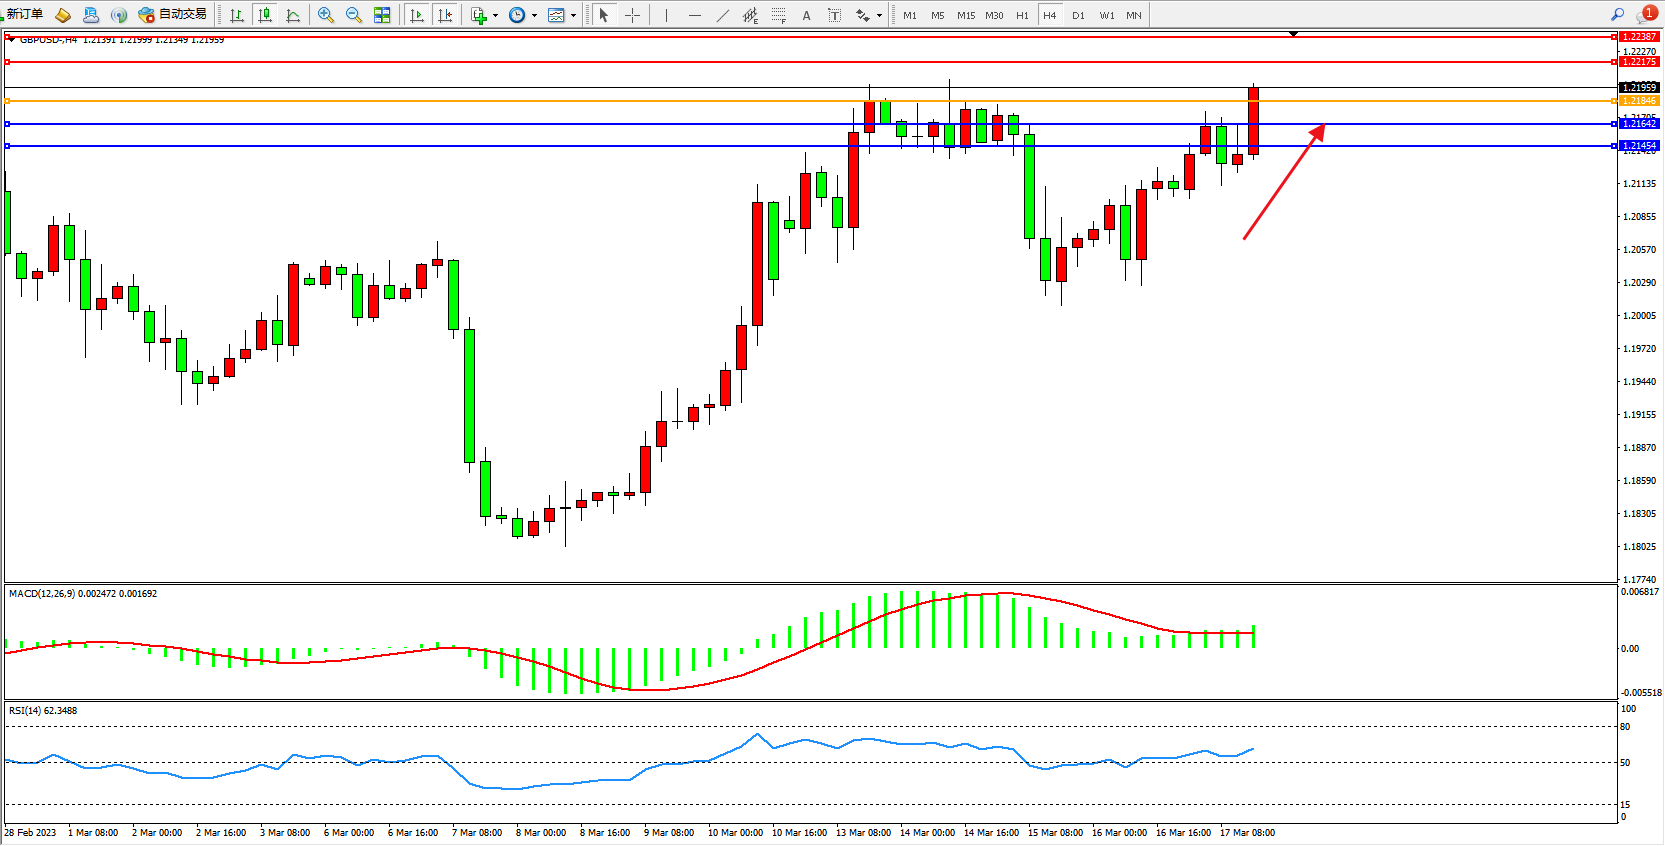Open the chat notification bubble icon

point(1646,14)
